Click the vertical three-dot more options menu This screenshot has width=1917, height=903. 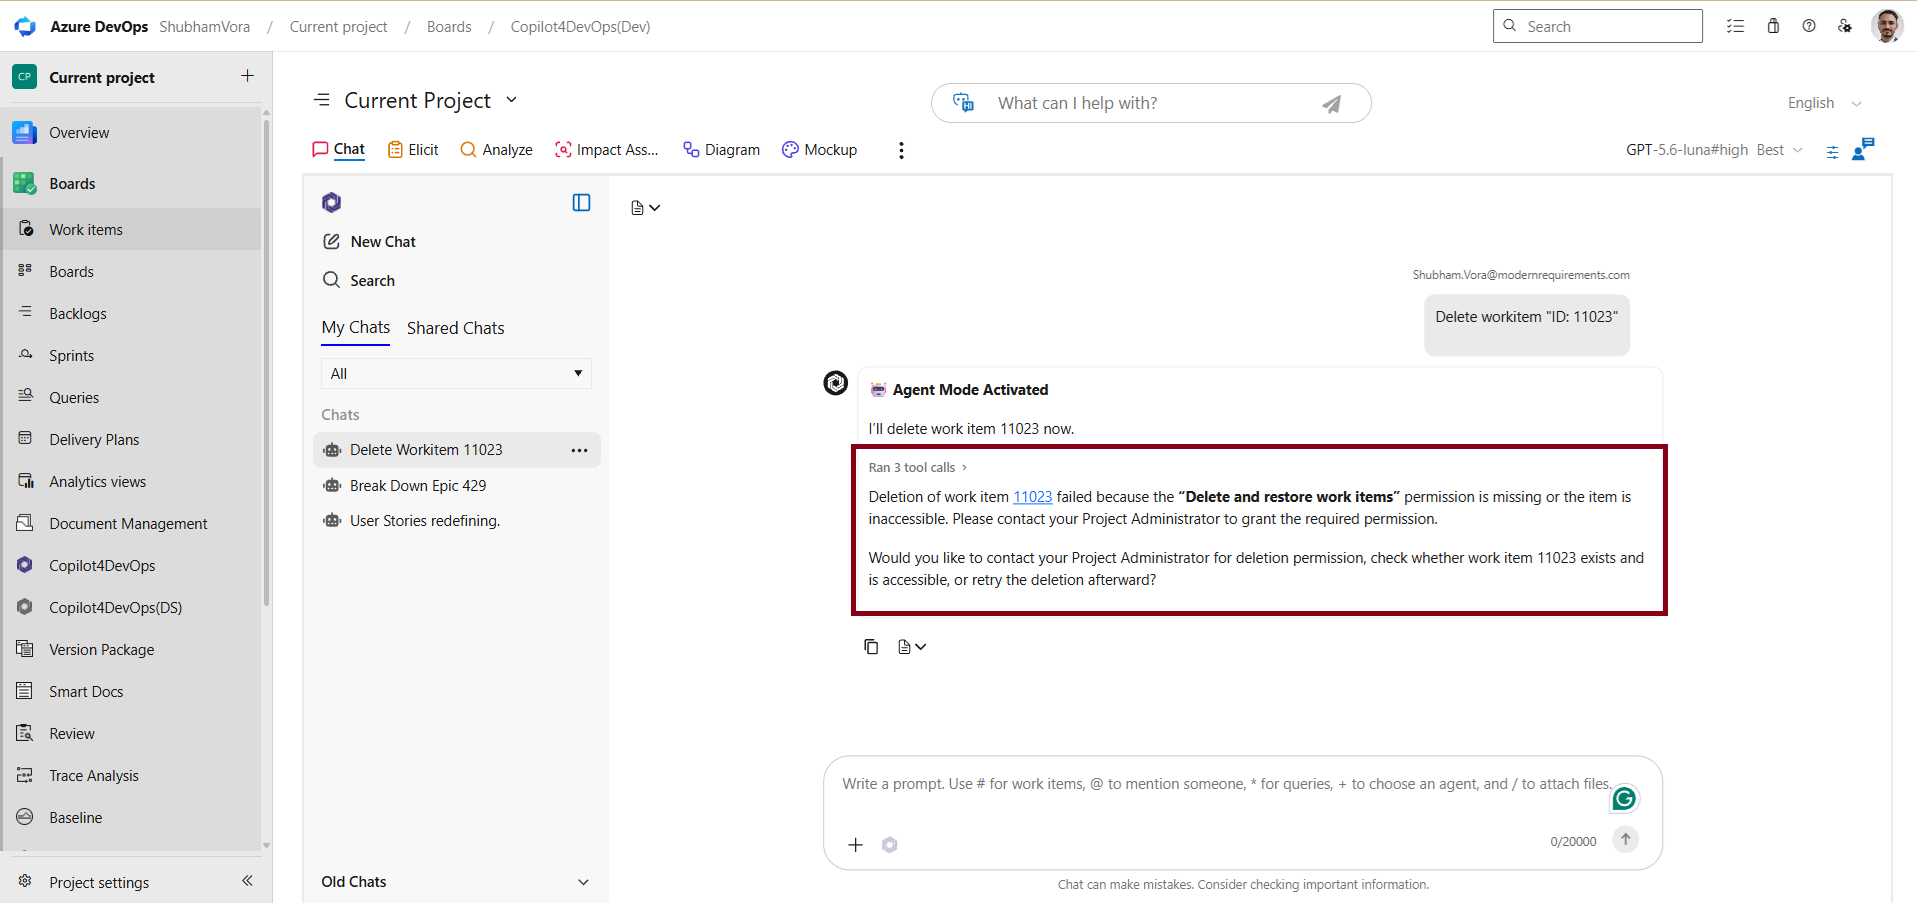click(x=901, y=150)
